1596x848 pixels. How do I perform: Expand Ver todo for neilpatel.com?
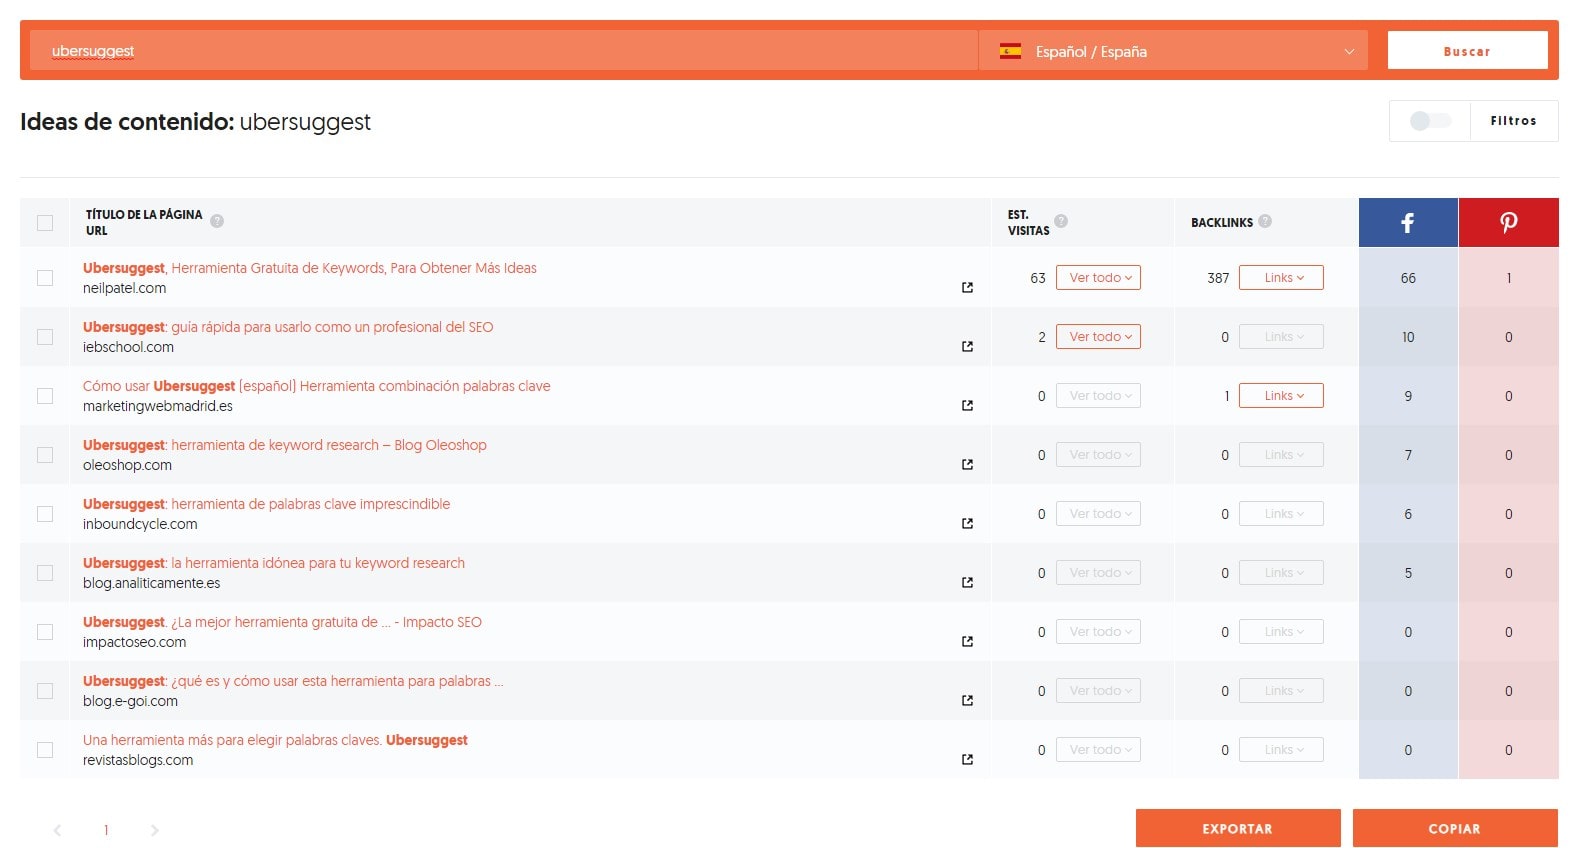[x=1098, y=278]
